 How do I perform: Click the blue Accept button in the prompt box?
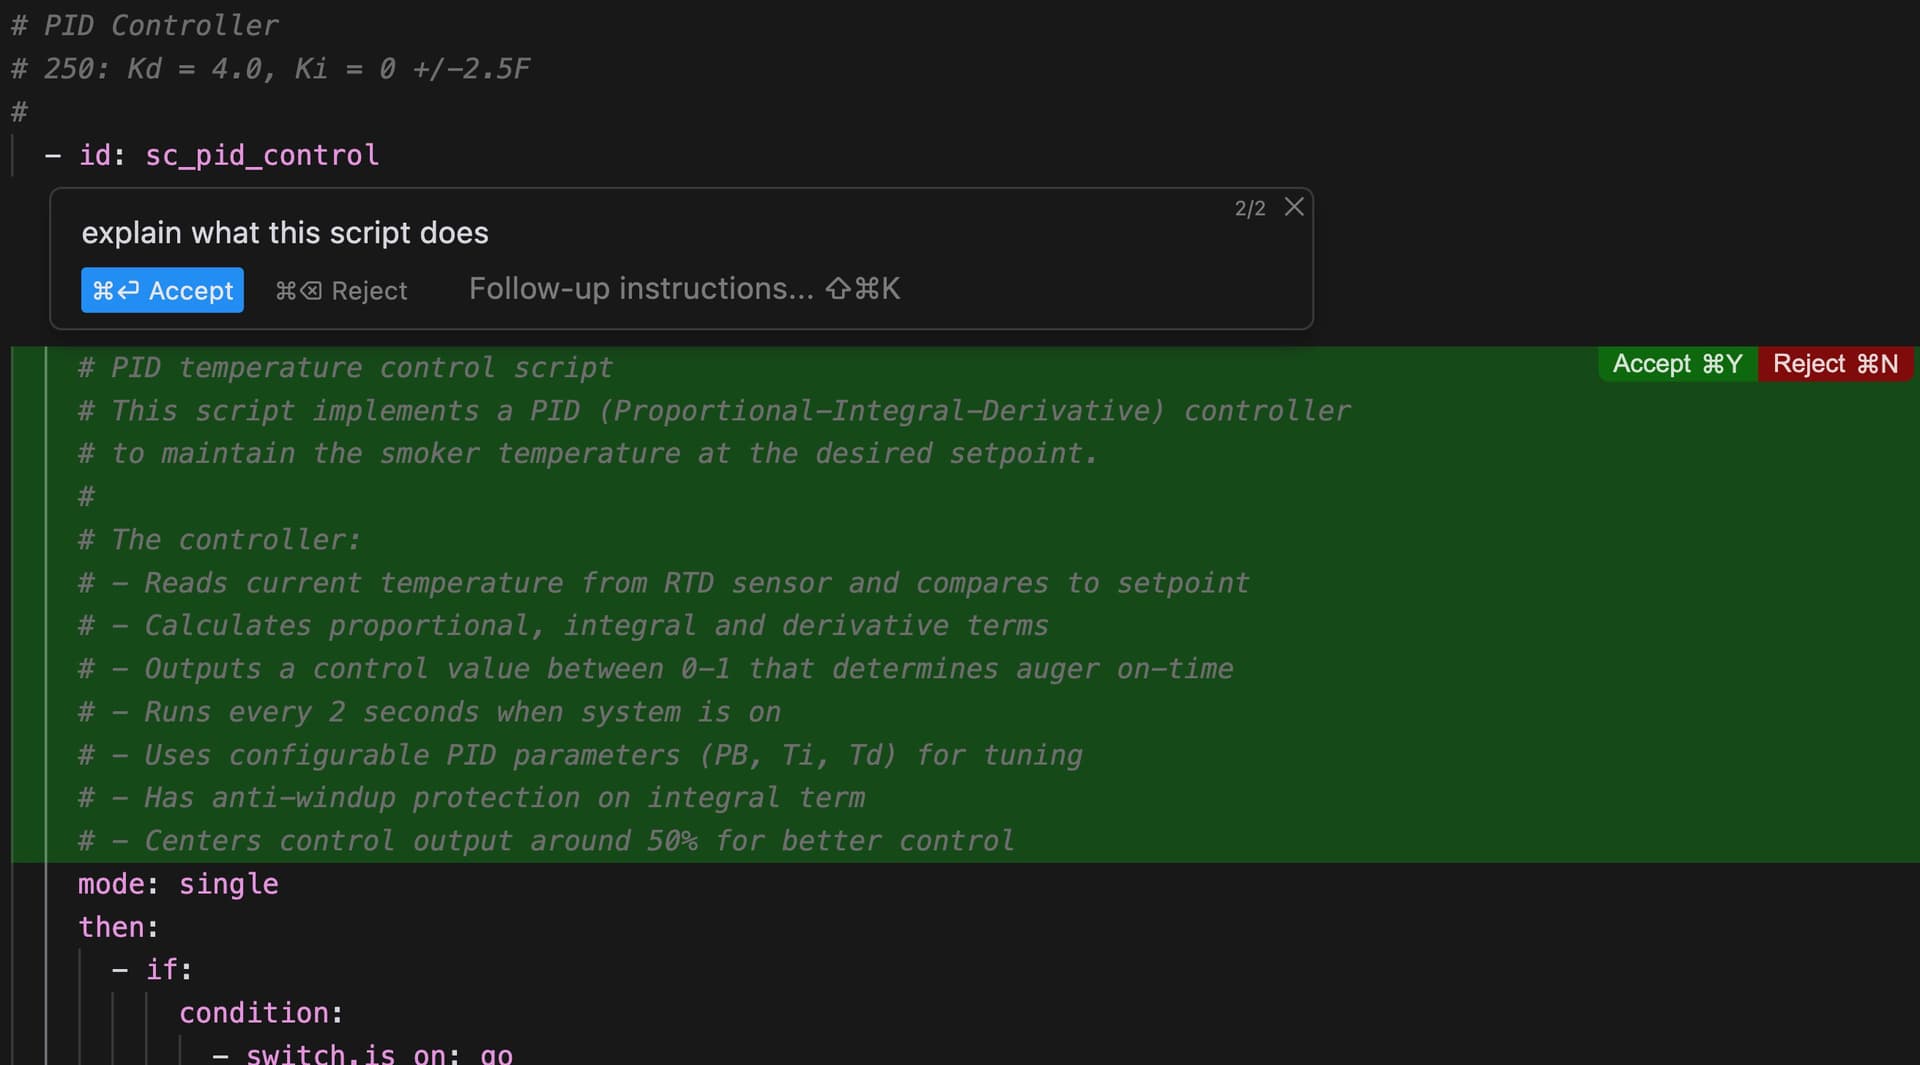coord(162,290)
